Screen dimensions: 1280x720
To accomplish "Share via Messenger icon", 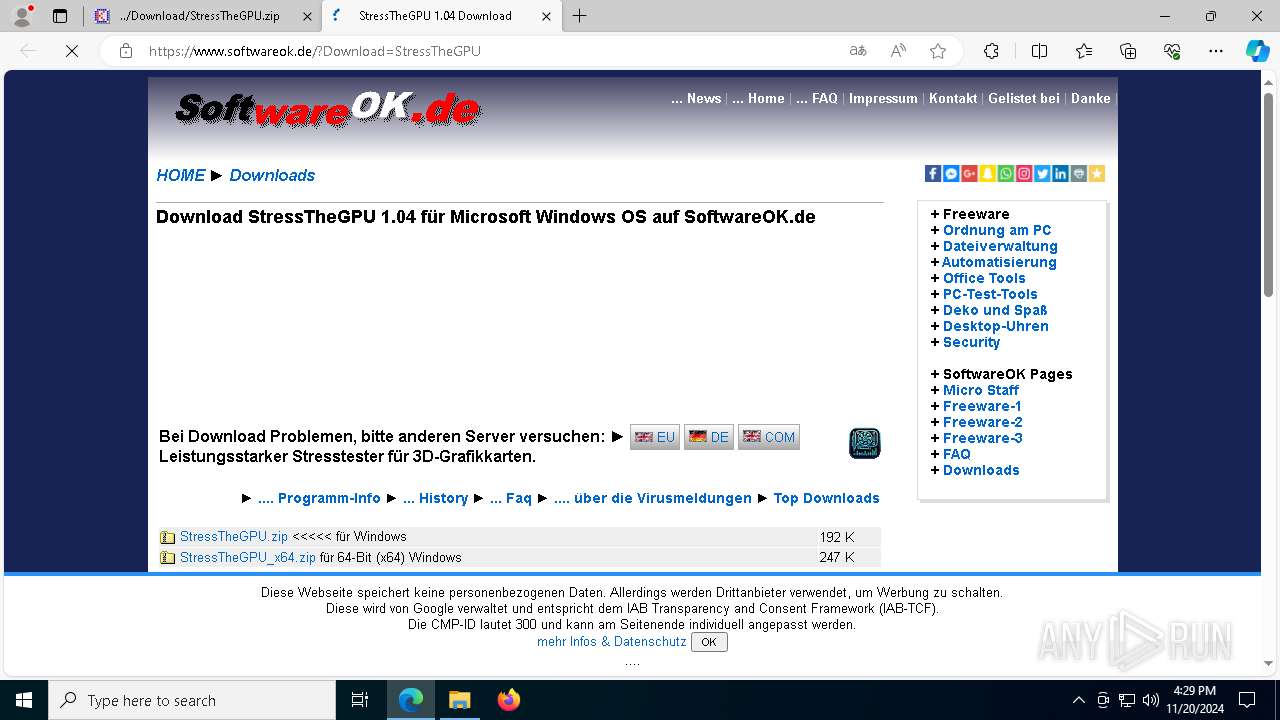I will (x=951, y=174).
